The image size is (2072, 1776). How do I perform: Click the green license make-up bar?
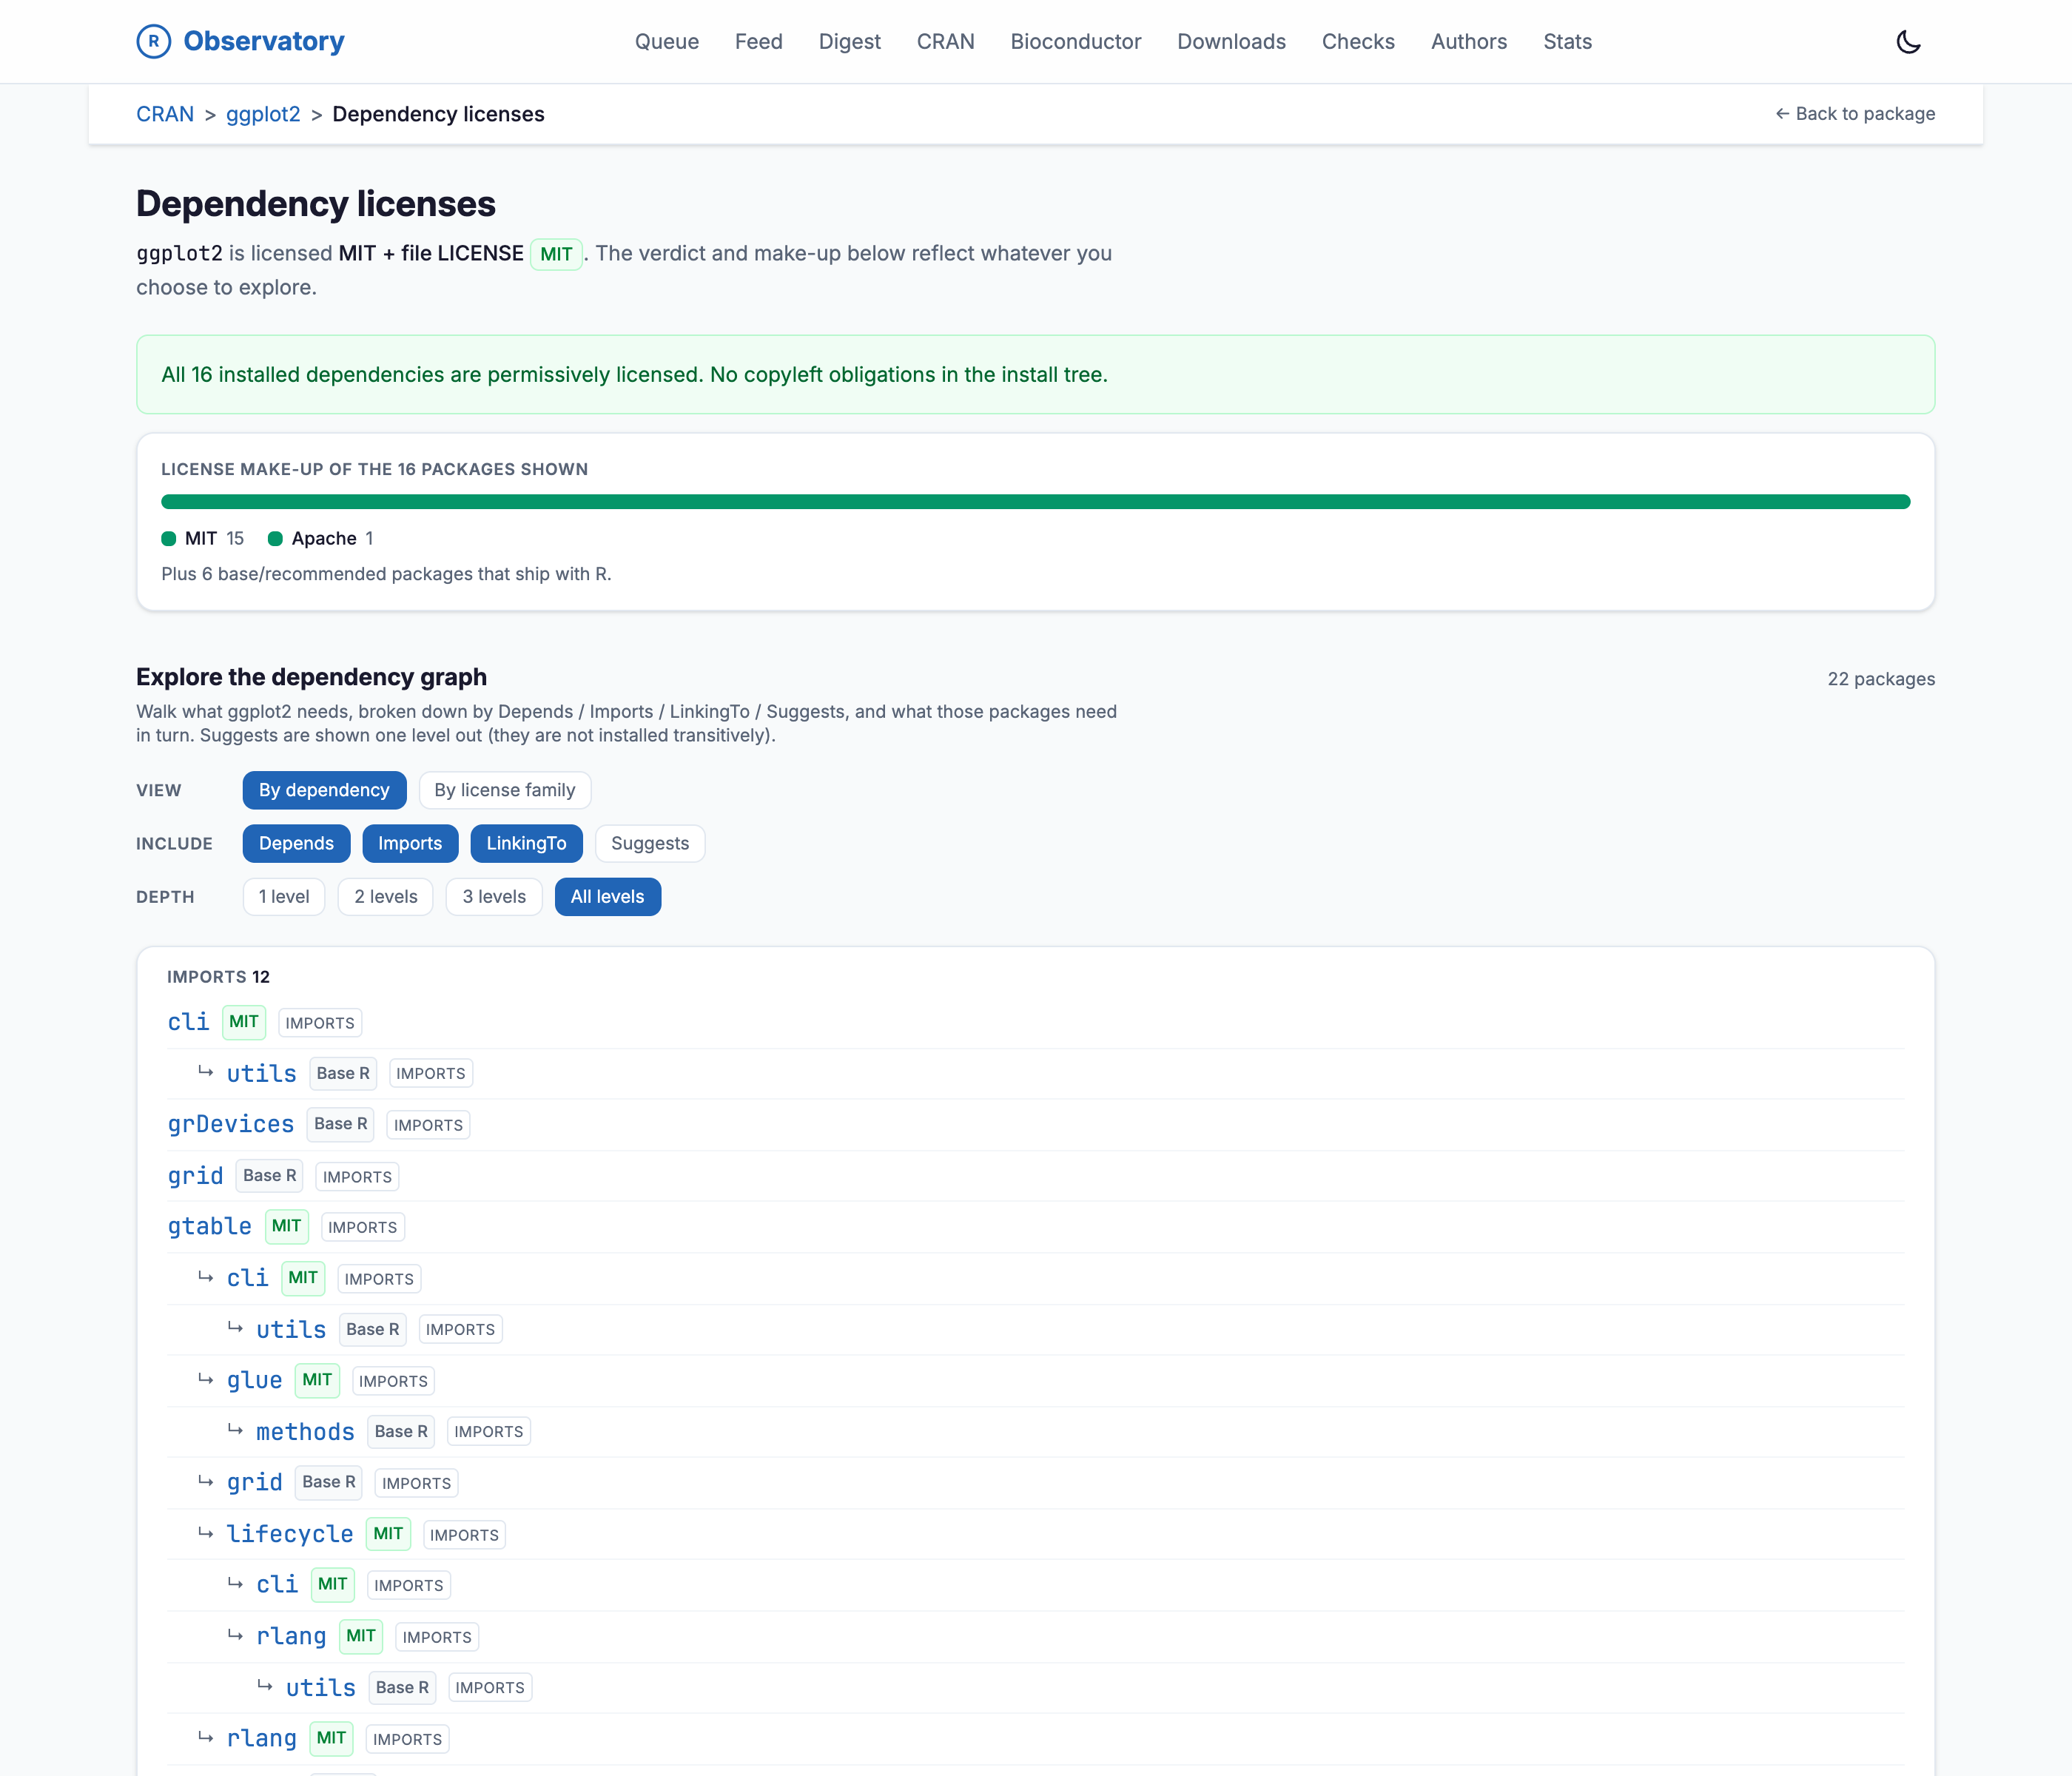coord(1036,502)
